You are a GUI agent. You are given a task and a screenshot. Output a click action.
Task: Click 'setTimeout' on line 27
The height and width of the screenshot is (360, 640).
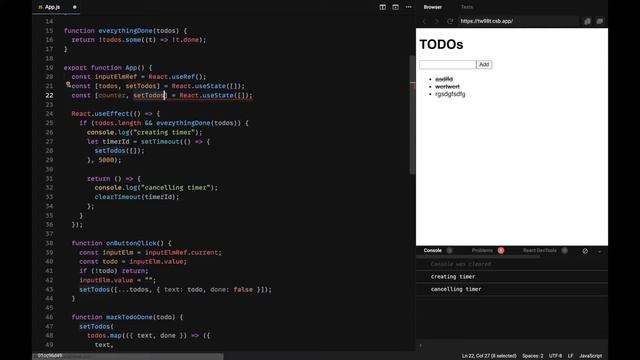[x=160, y=142]
